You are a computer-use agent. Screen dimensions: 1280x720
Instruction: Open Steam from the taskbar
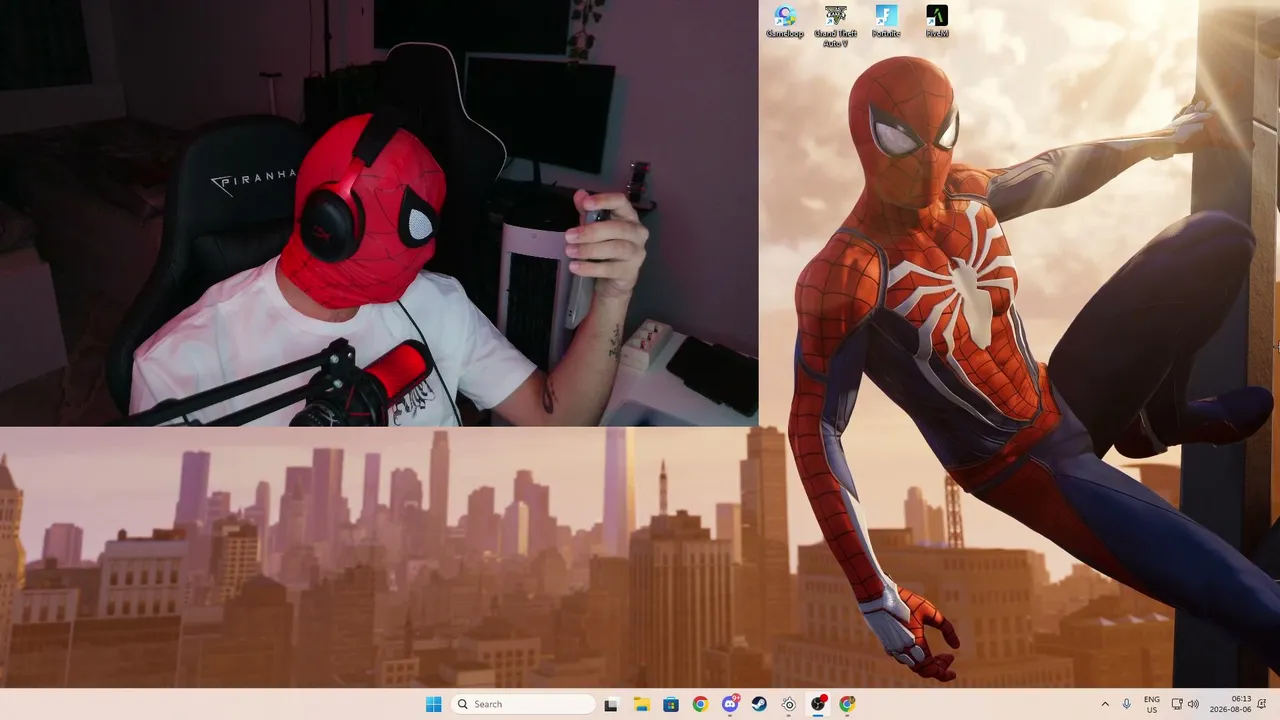coord(759,704)
